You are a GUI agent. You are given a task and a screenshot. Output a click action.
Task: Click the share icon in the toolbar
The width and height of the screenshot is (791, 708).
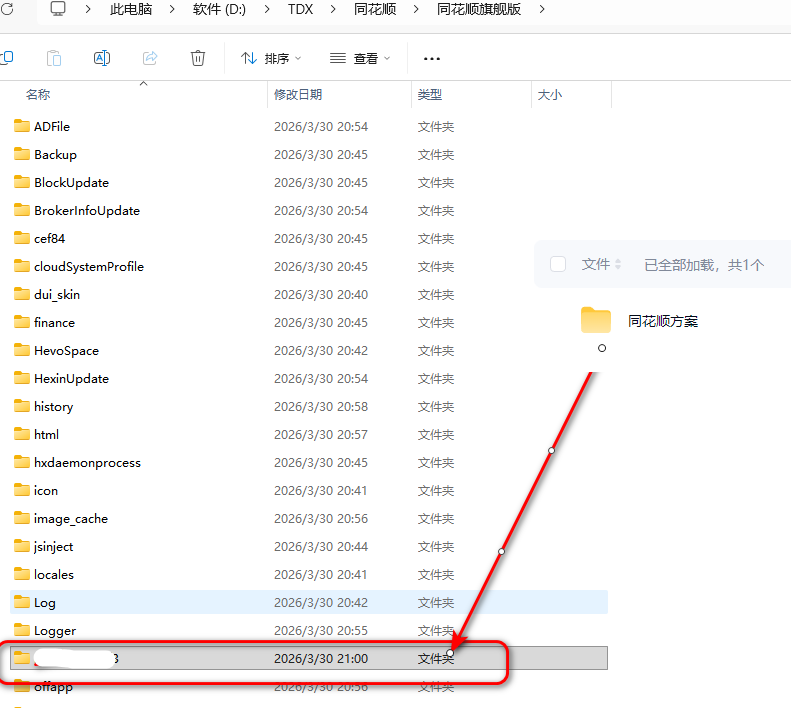[x=150, y=58]
